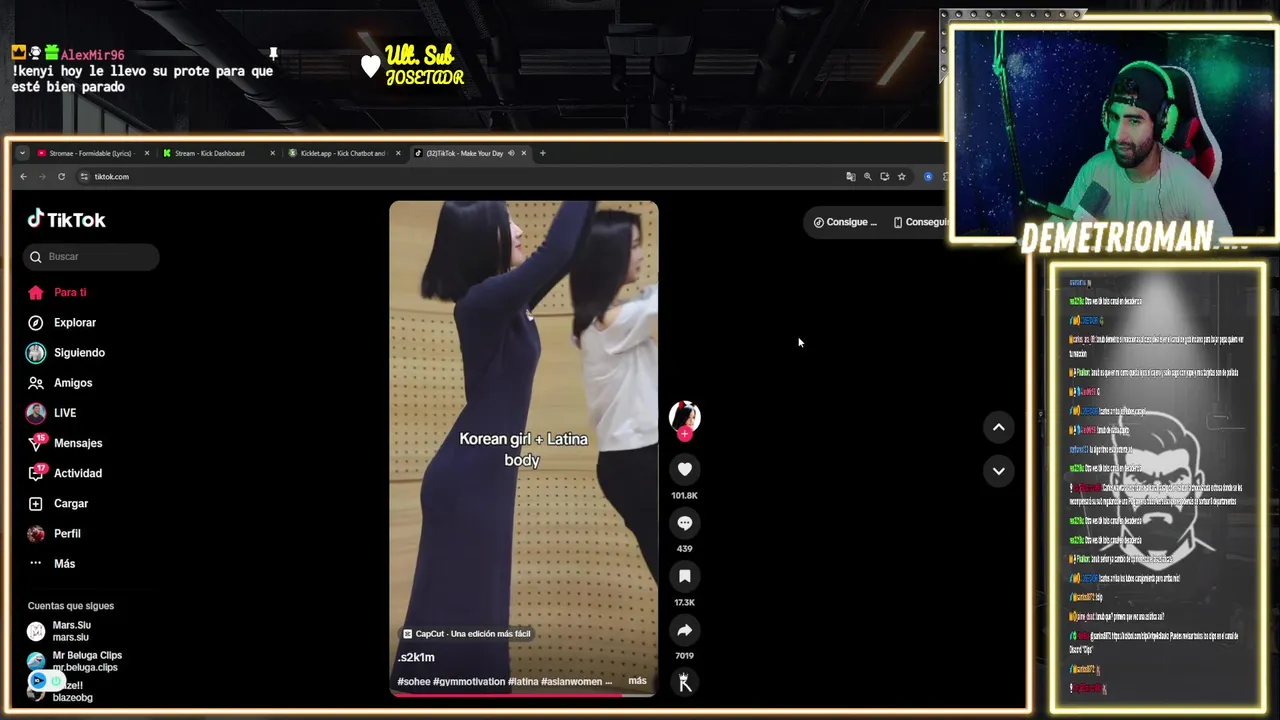This screenshot has height=720, width=1280.
Task: Reload the page
Action: (61, 177)
